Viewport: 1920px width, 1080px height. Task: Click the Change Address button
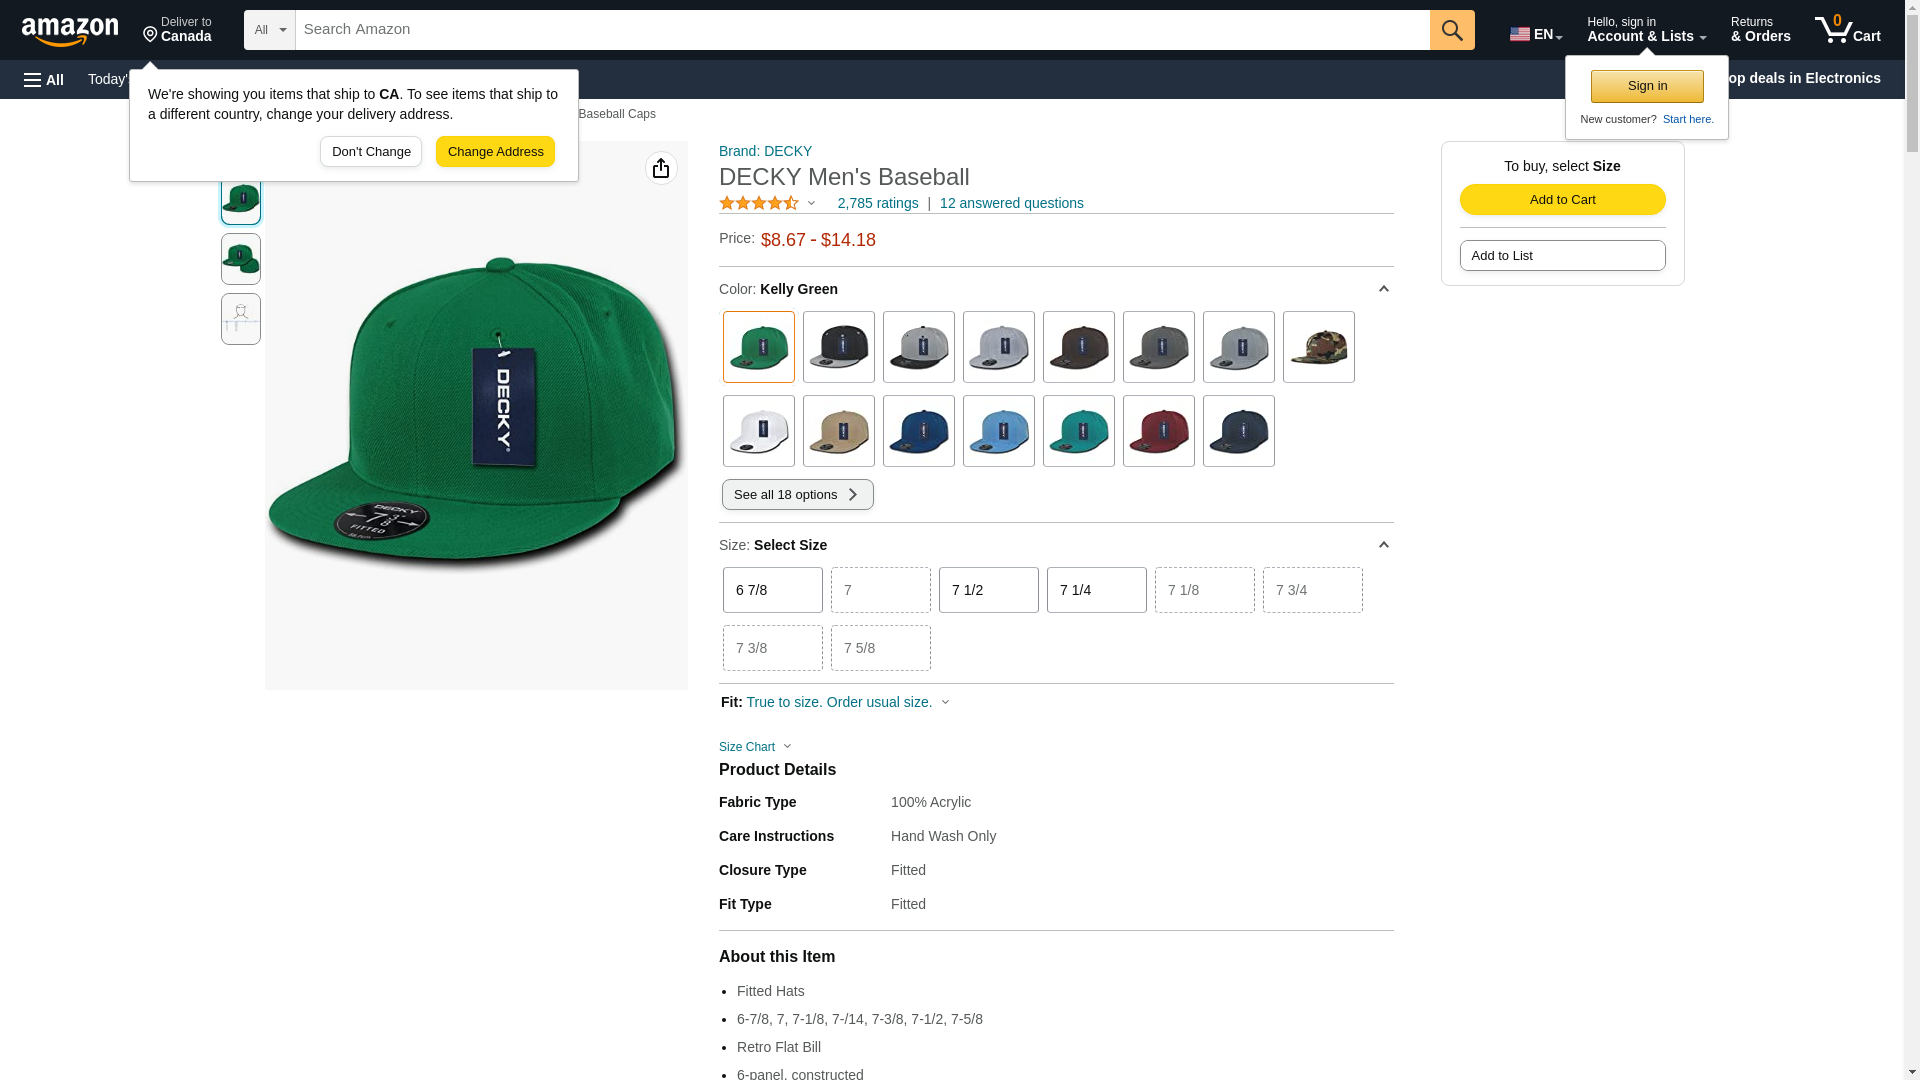[x=495, y=152]
